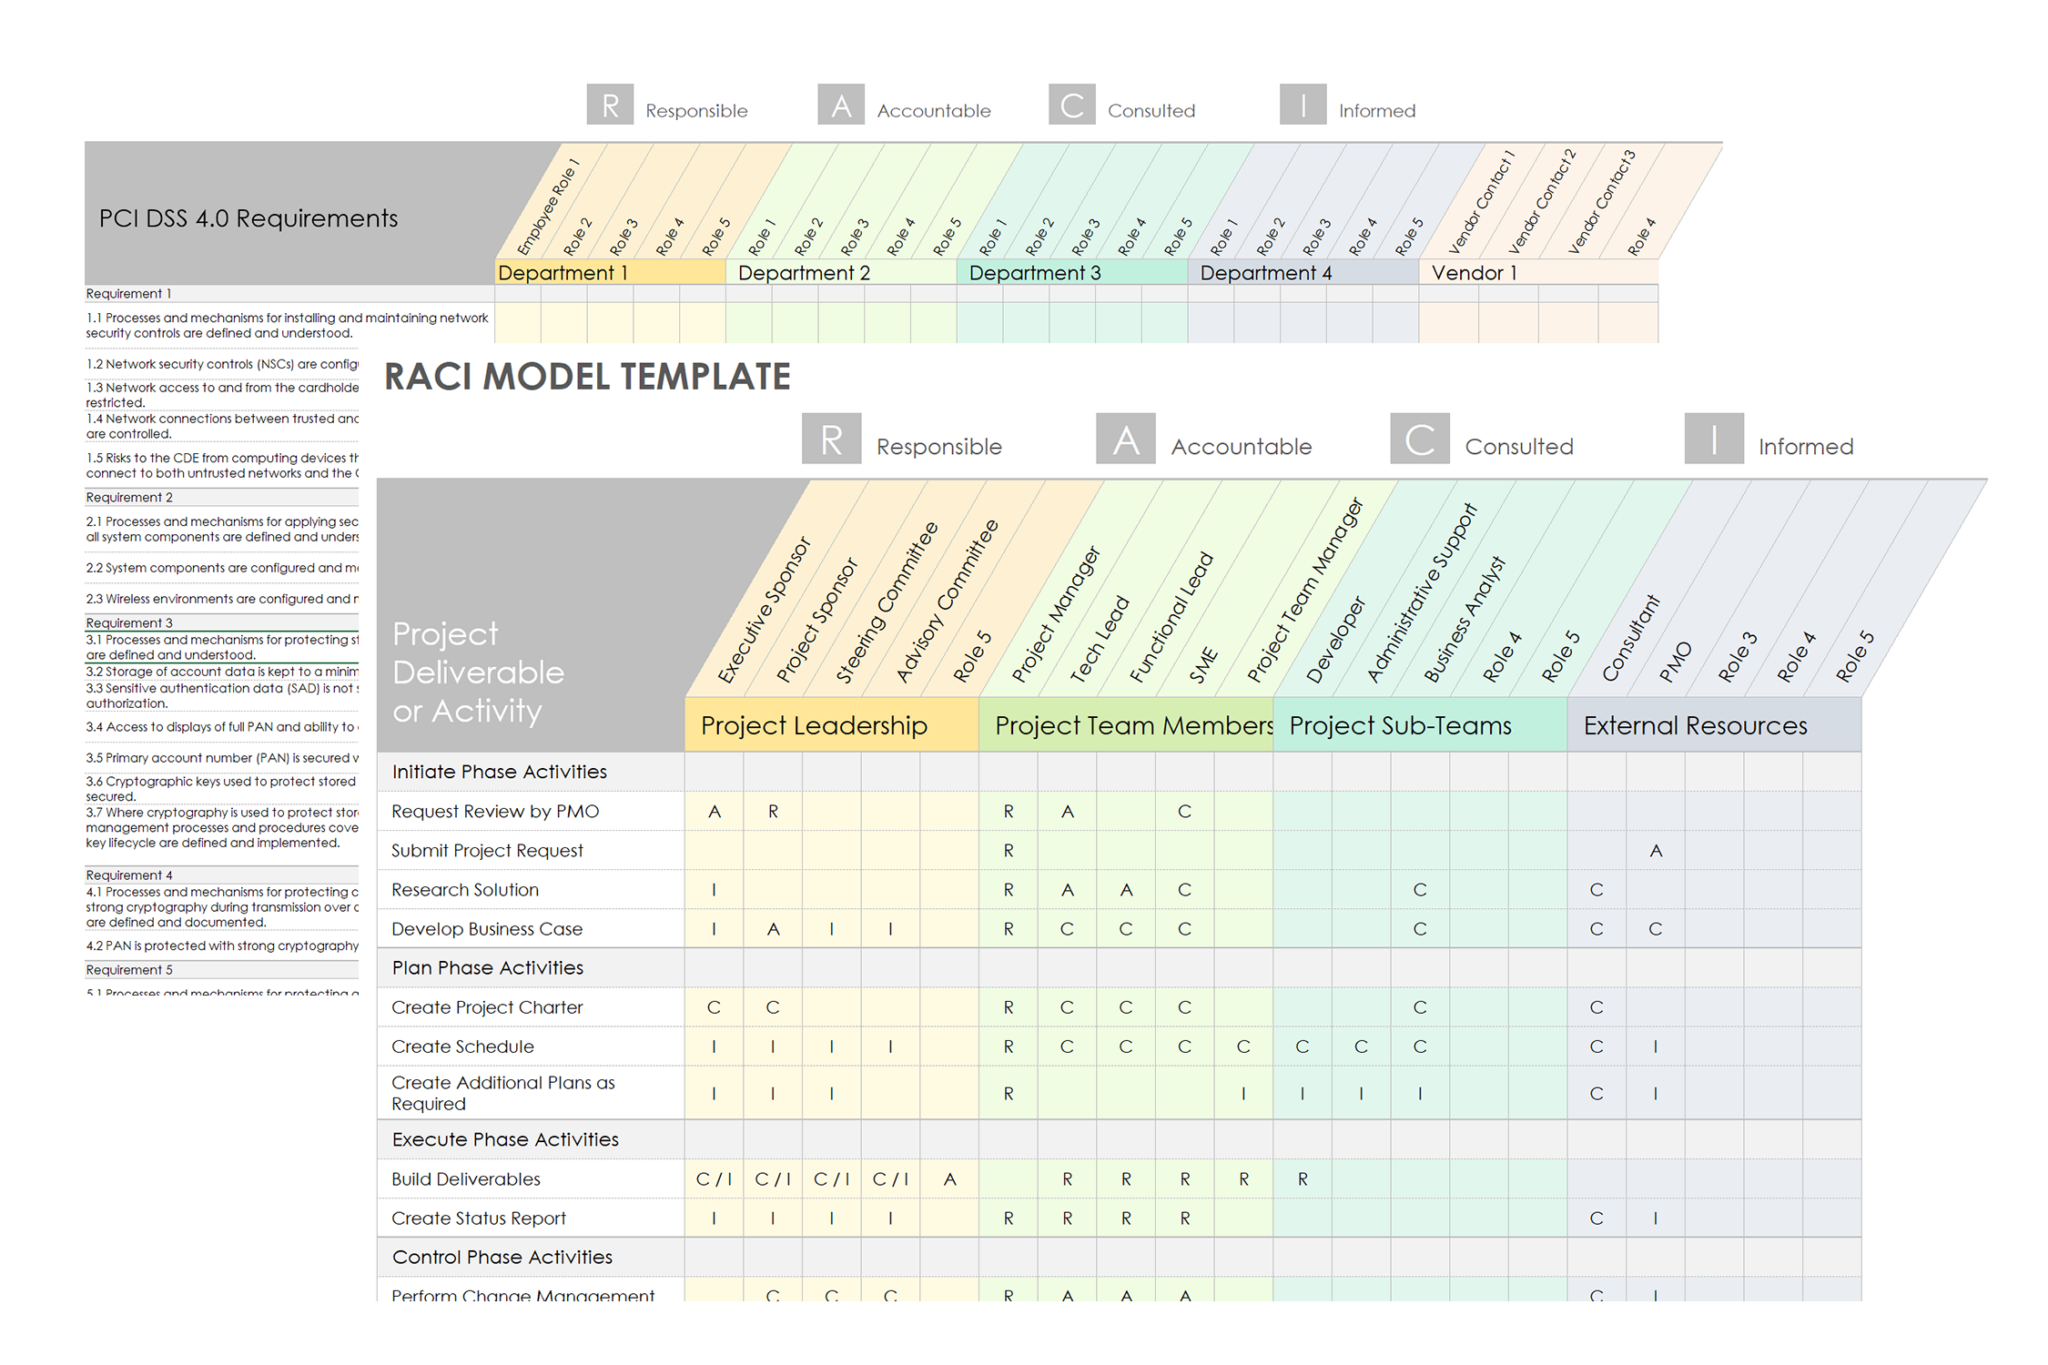Select the Build Deliverables row label
2048x1365 pixels.
click(465, 1179)
